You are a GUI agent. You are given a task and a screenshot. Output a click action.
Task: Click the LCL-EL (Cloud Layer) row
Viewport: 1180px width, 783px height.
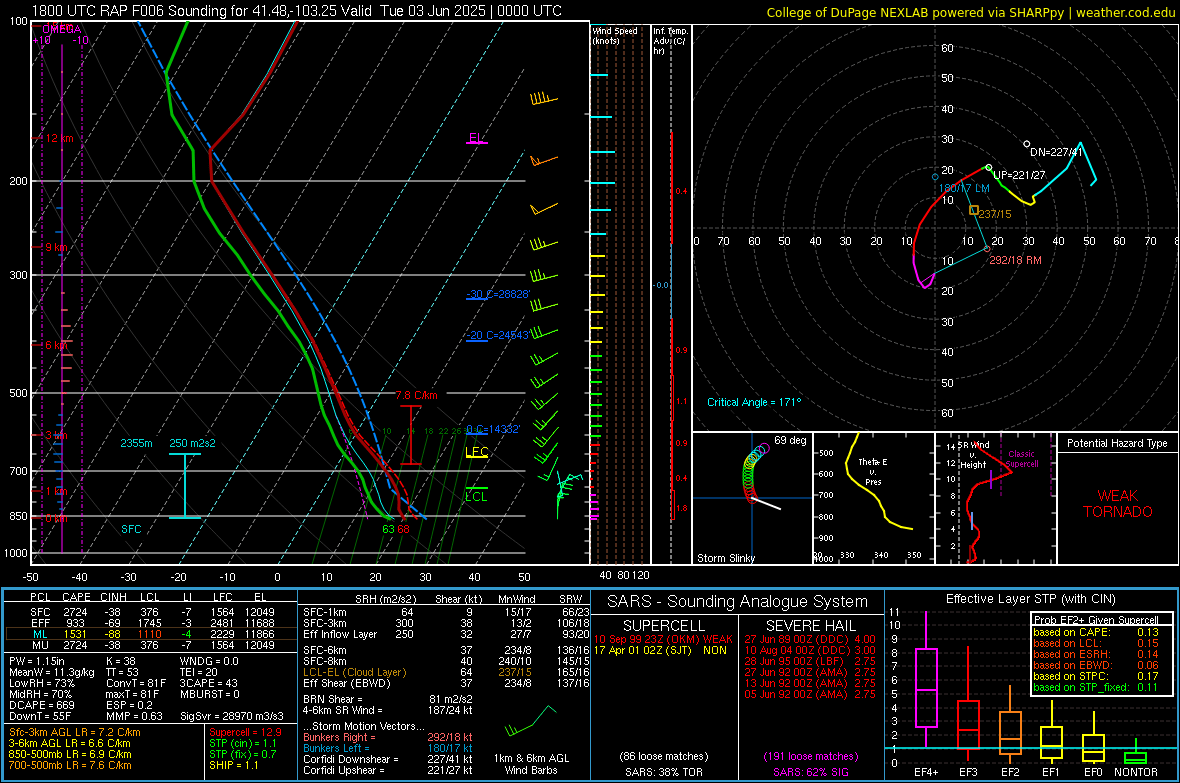pos(446,672)
